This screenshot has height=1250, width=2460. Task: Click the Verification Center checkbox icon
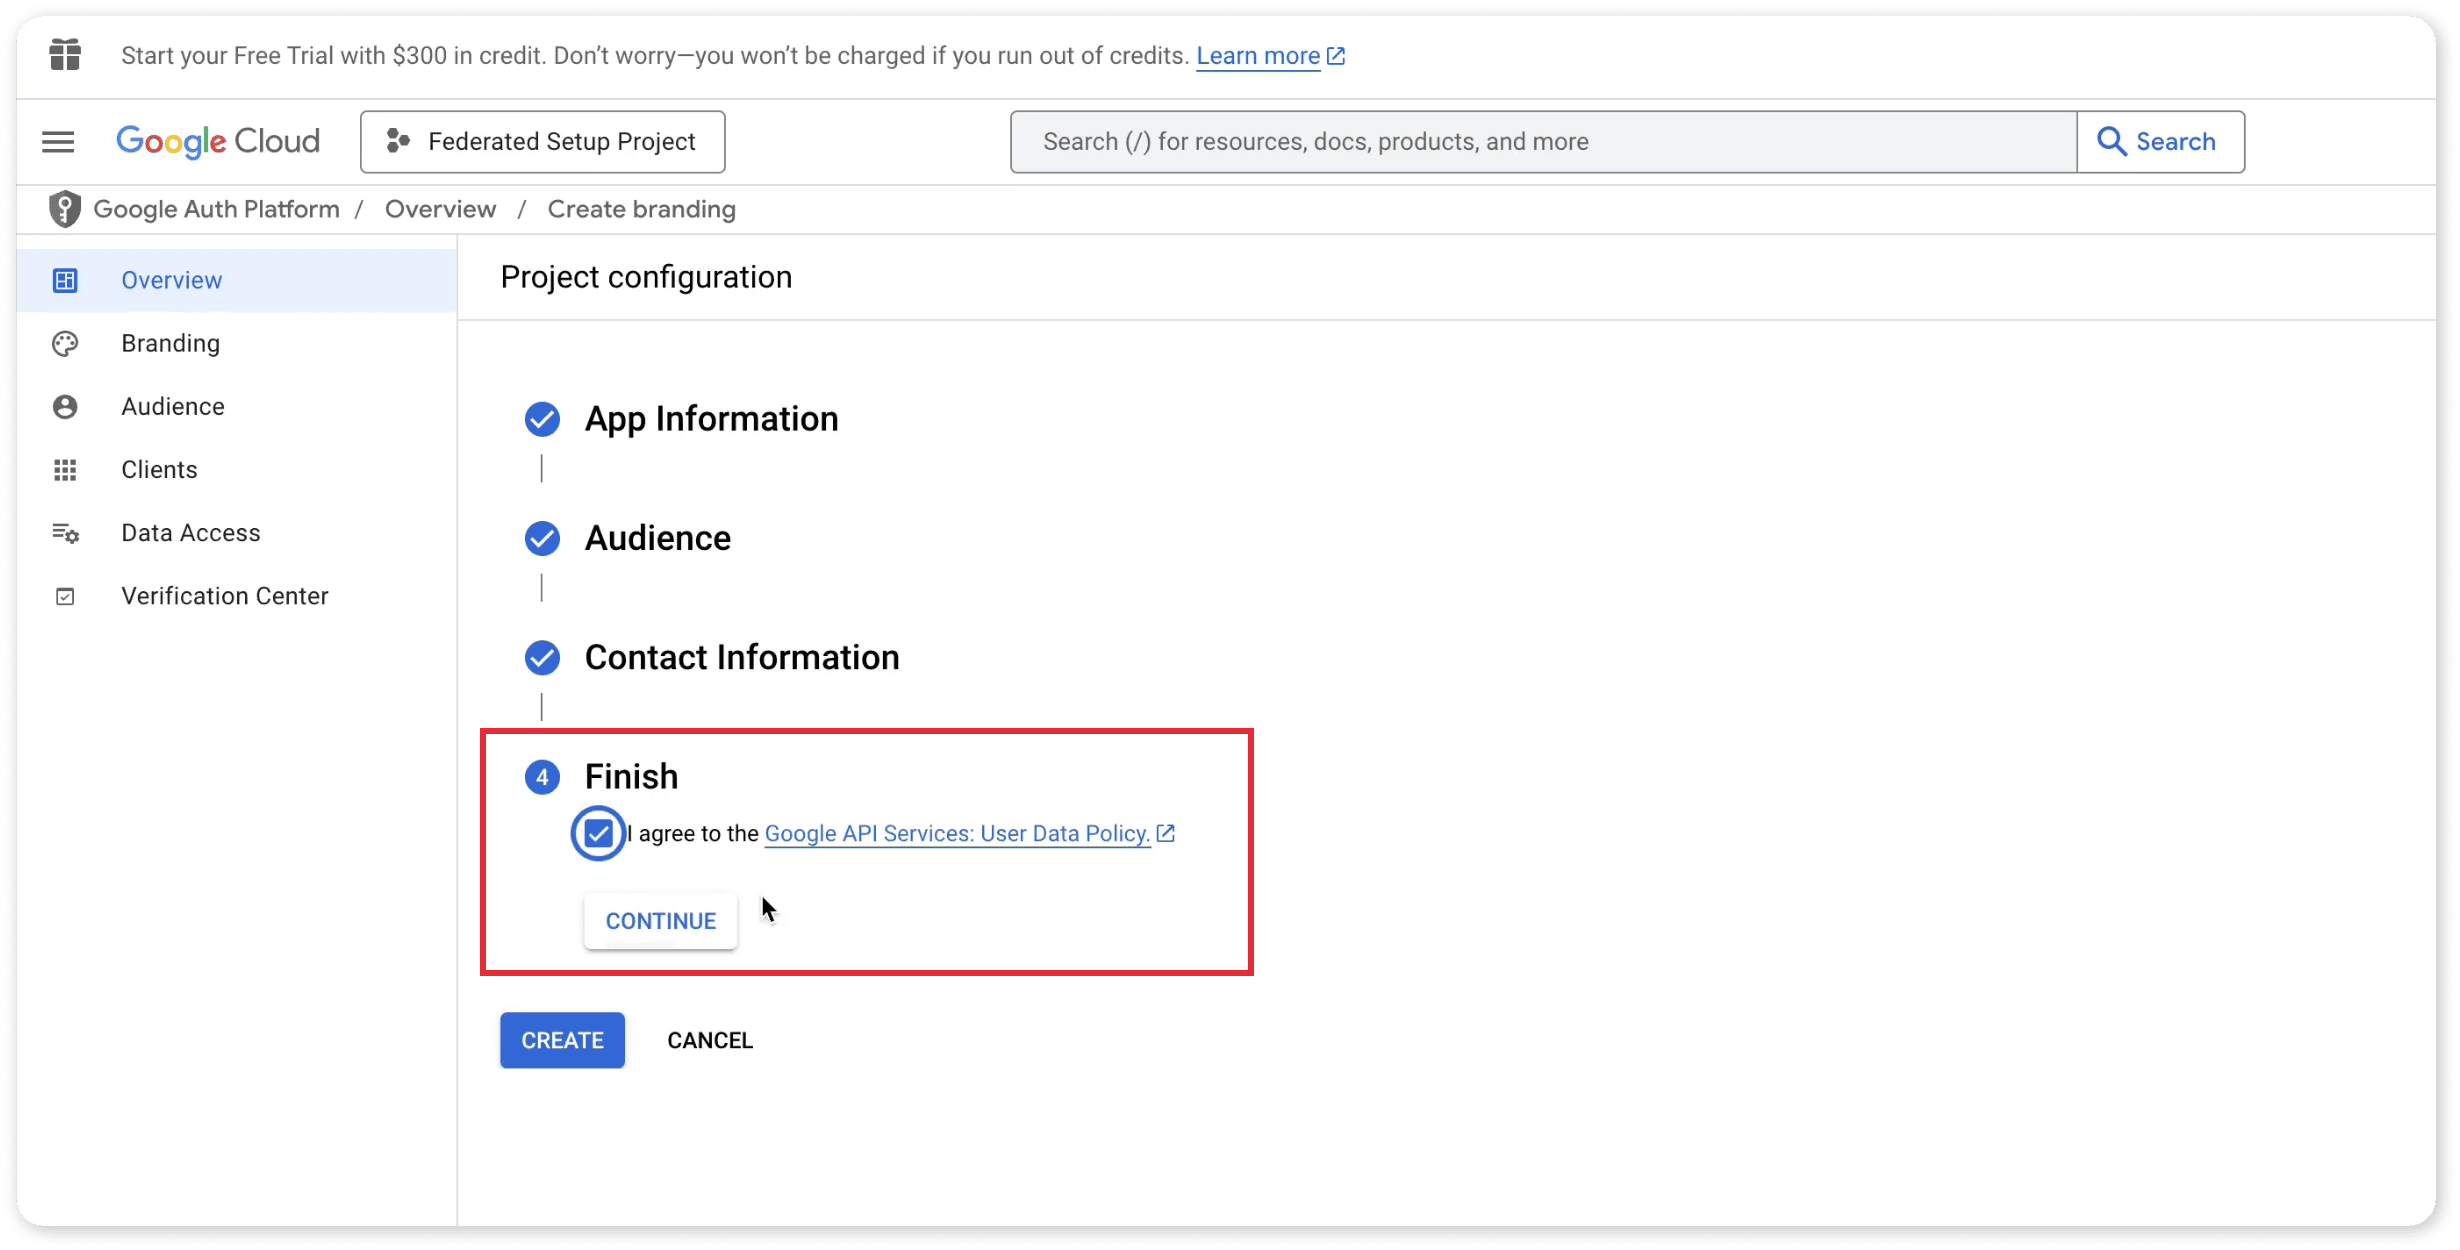65,597
